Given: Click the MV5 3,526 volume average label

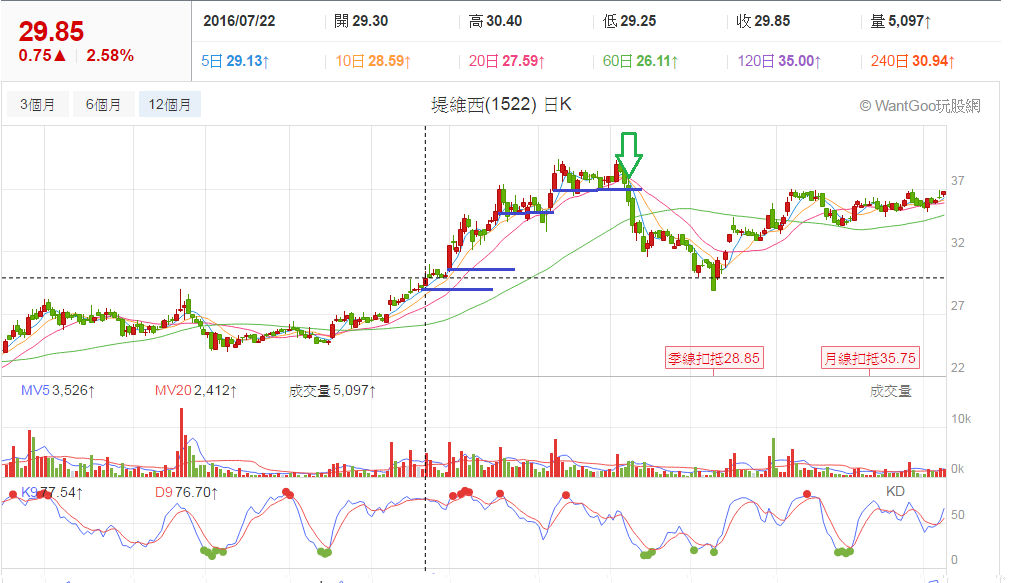Looking at the screenshot, I should click(58, 390).
